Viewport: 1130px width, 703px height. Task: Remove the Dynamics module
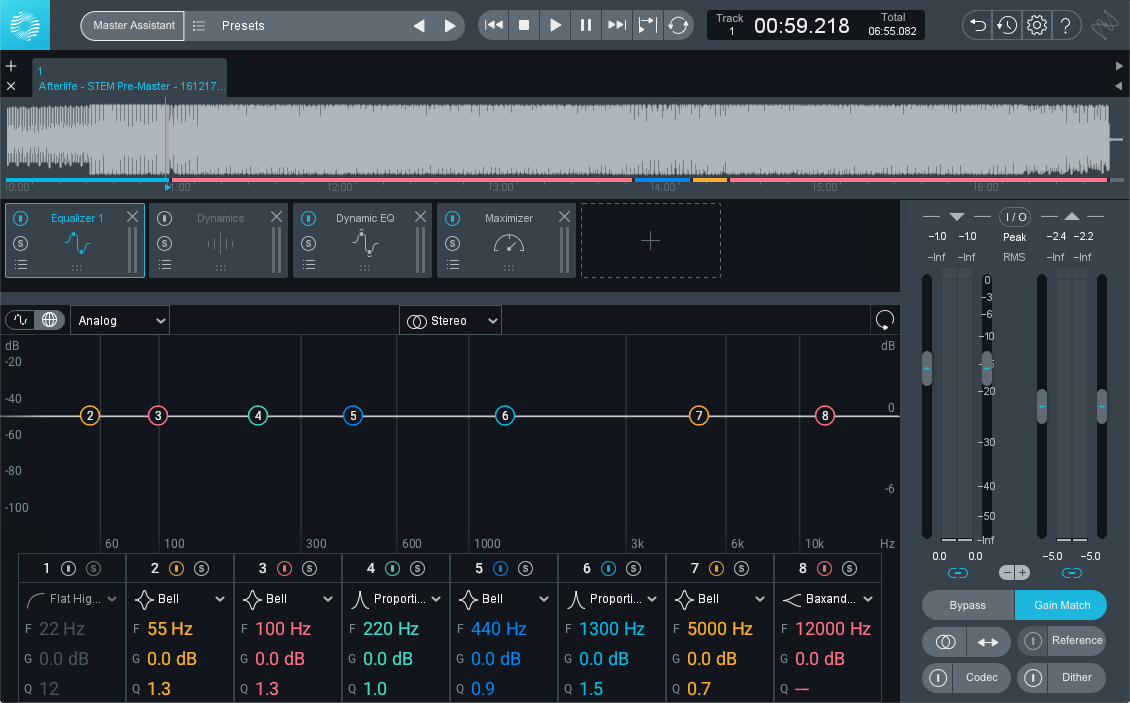(x=276, y=216)
